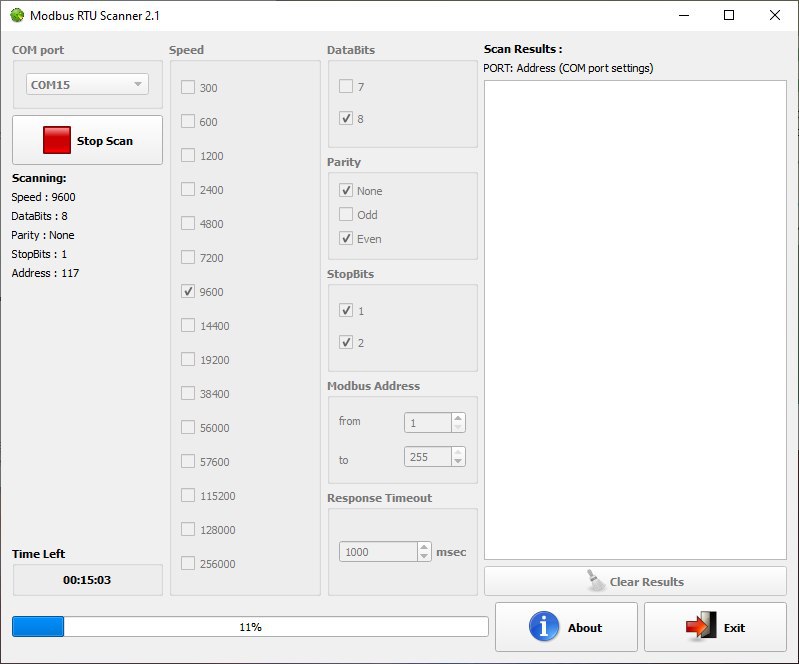Viewport: 799px width, 664px height.
Task: Click the Modbus RTU Scanner title icon
Action: click(x=17, y=15)
